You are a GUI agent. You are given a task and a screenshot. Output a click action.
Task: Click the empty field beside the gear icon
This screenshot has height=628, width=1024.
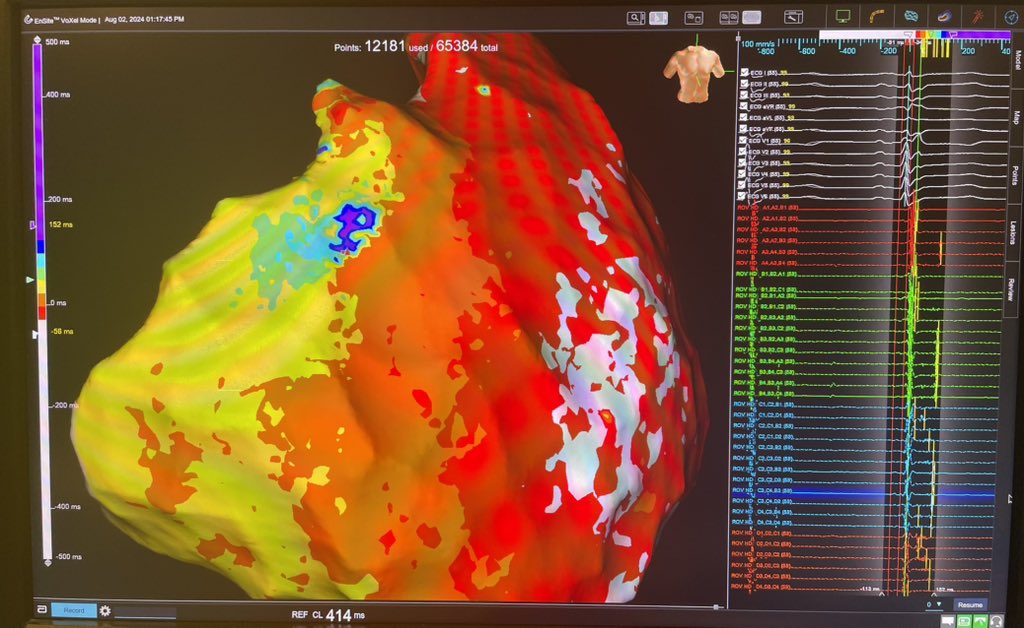145,612
